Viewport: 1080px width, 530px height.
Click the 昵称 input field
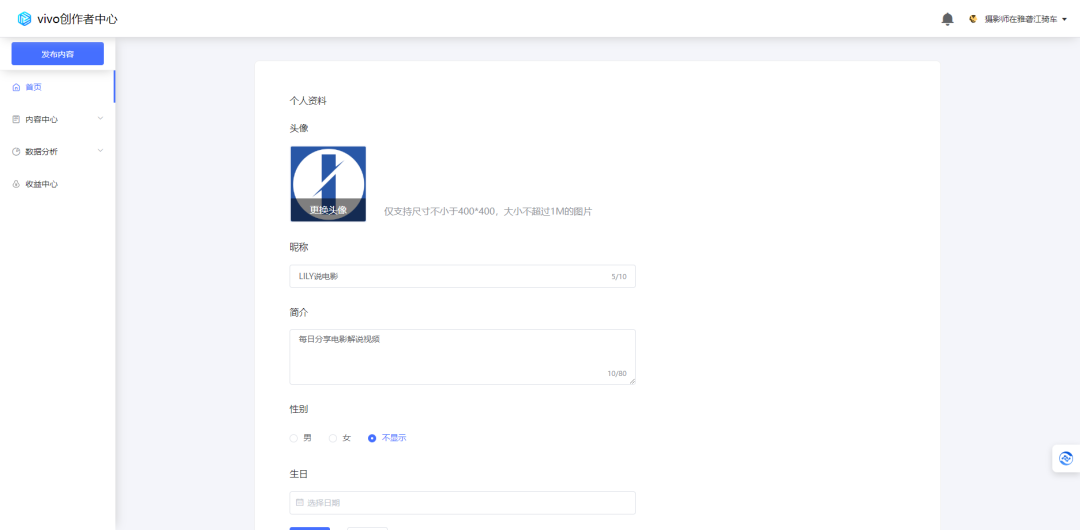click(462, 276)
